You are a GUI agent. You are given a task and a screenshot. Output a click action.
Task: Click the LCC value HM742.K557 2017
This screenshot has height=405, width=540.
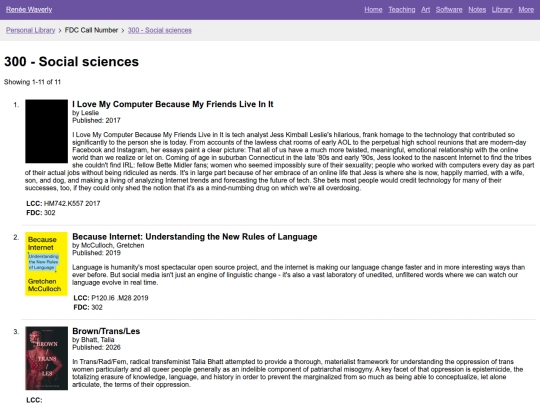click(72, 204)
